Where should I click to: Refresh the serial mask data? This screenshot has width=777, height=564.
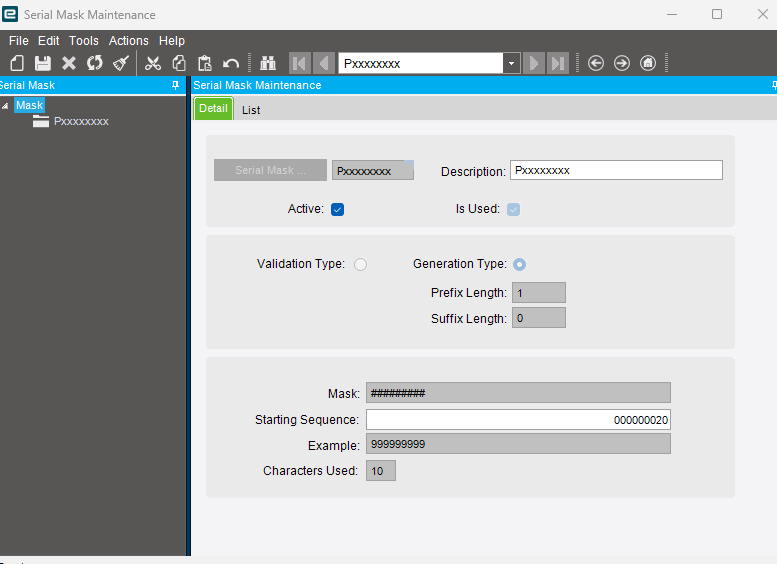[94, 63]
